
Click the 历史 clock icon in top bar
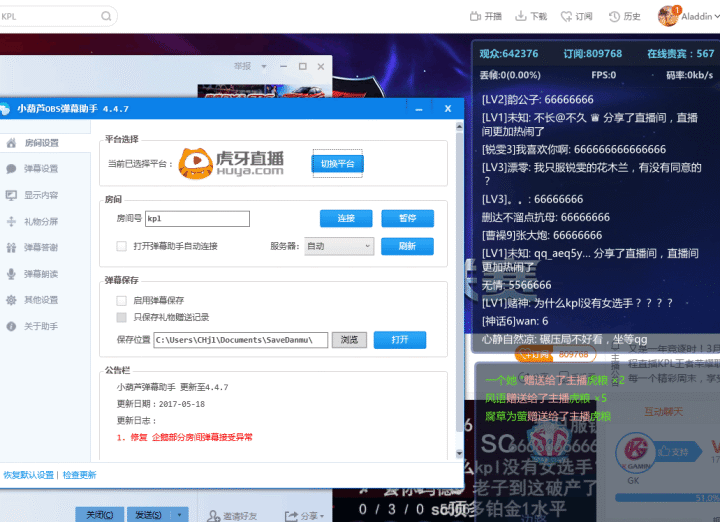pyautogui.click(x=614, y=17)
